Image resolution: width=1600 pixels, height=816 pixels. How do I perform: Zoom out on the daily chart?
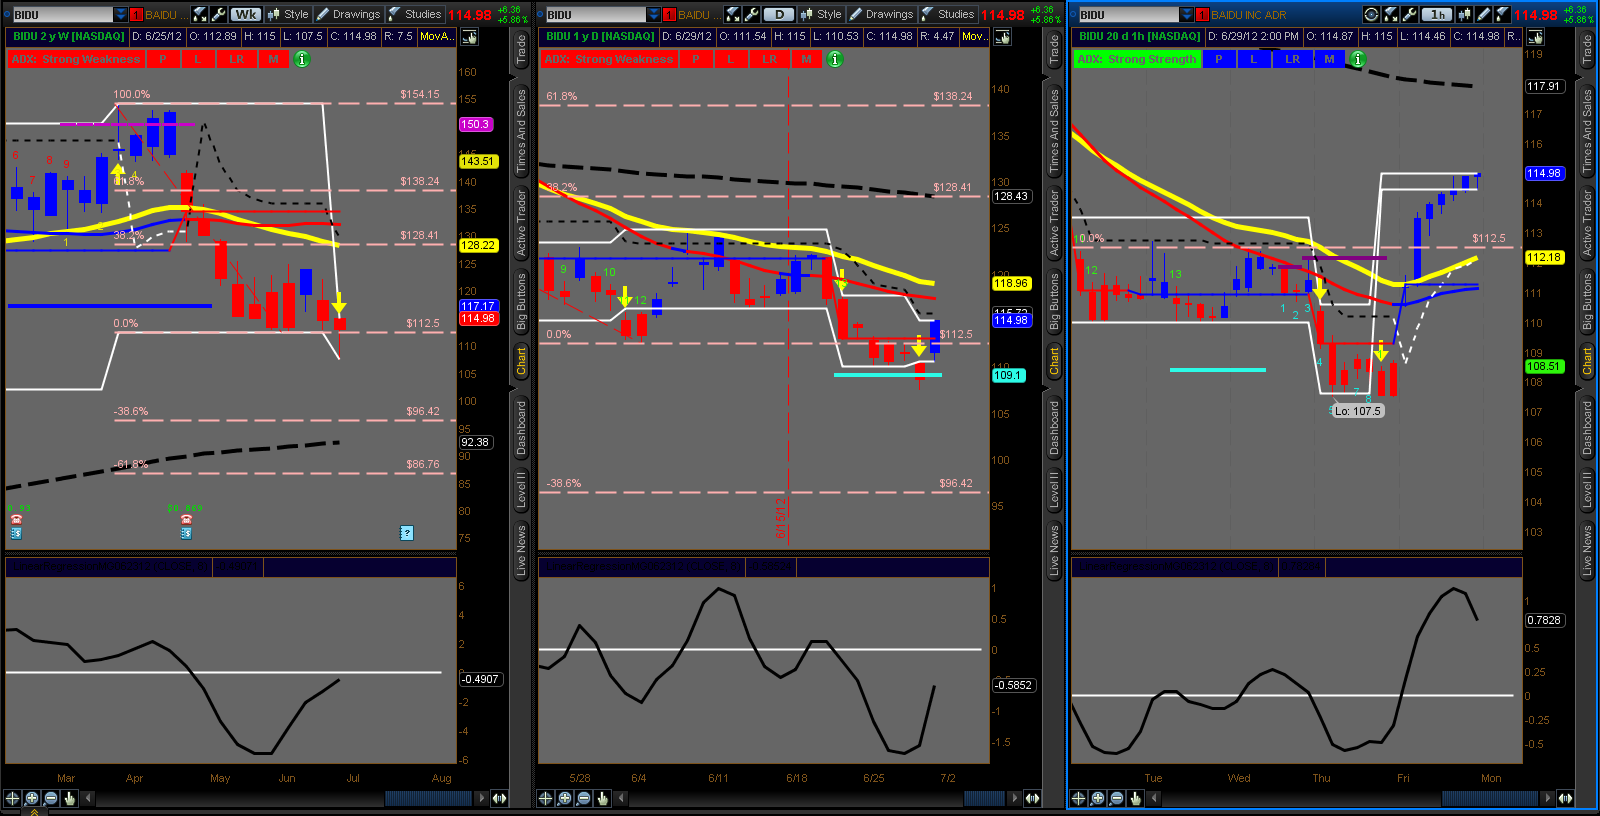tap(583, 798)
